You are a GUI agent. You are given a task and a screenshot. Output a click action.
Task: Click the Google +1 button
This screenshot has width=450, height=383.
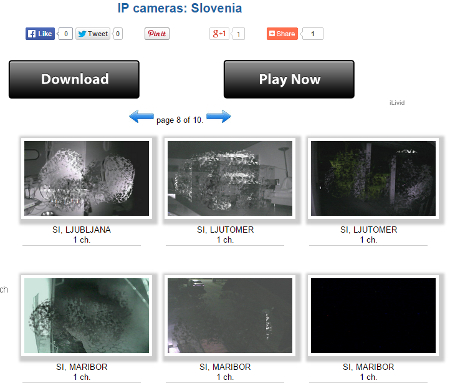pos(219,34)
